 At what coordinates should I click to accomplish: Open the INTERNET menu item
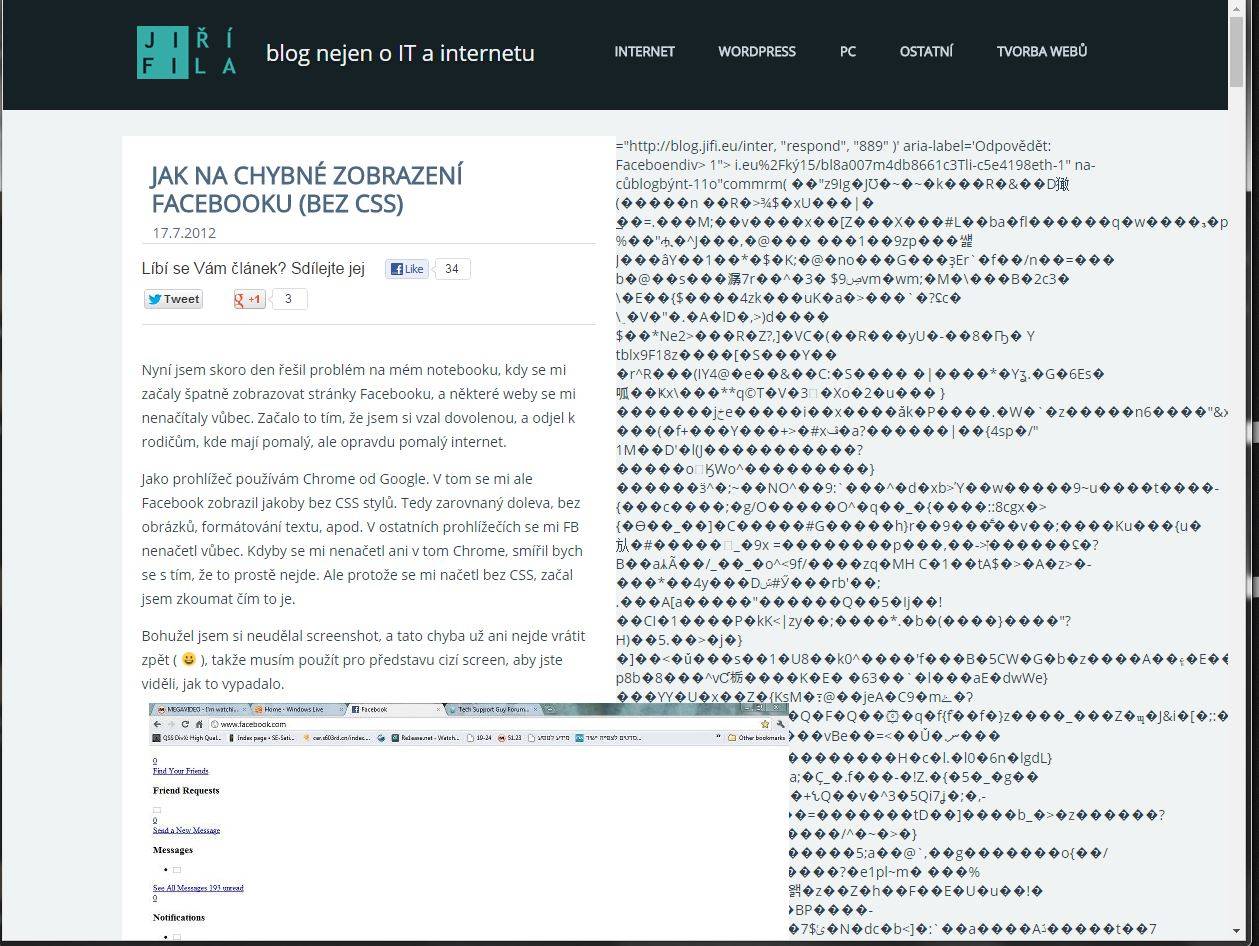coord(644,51)
